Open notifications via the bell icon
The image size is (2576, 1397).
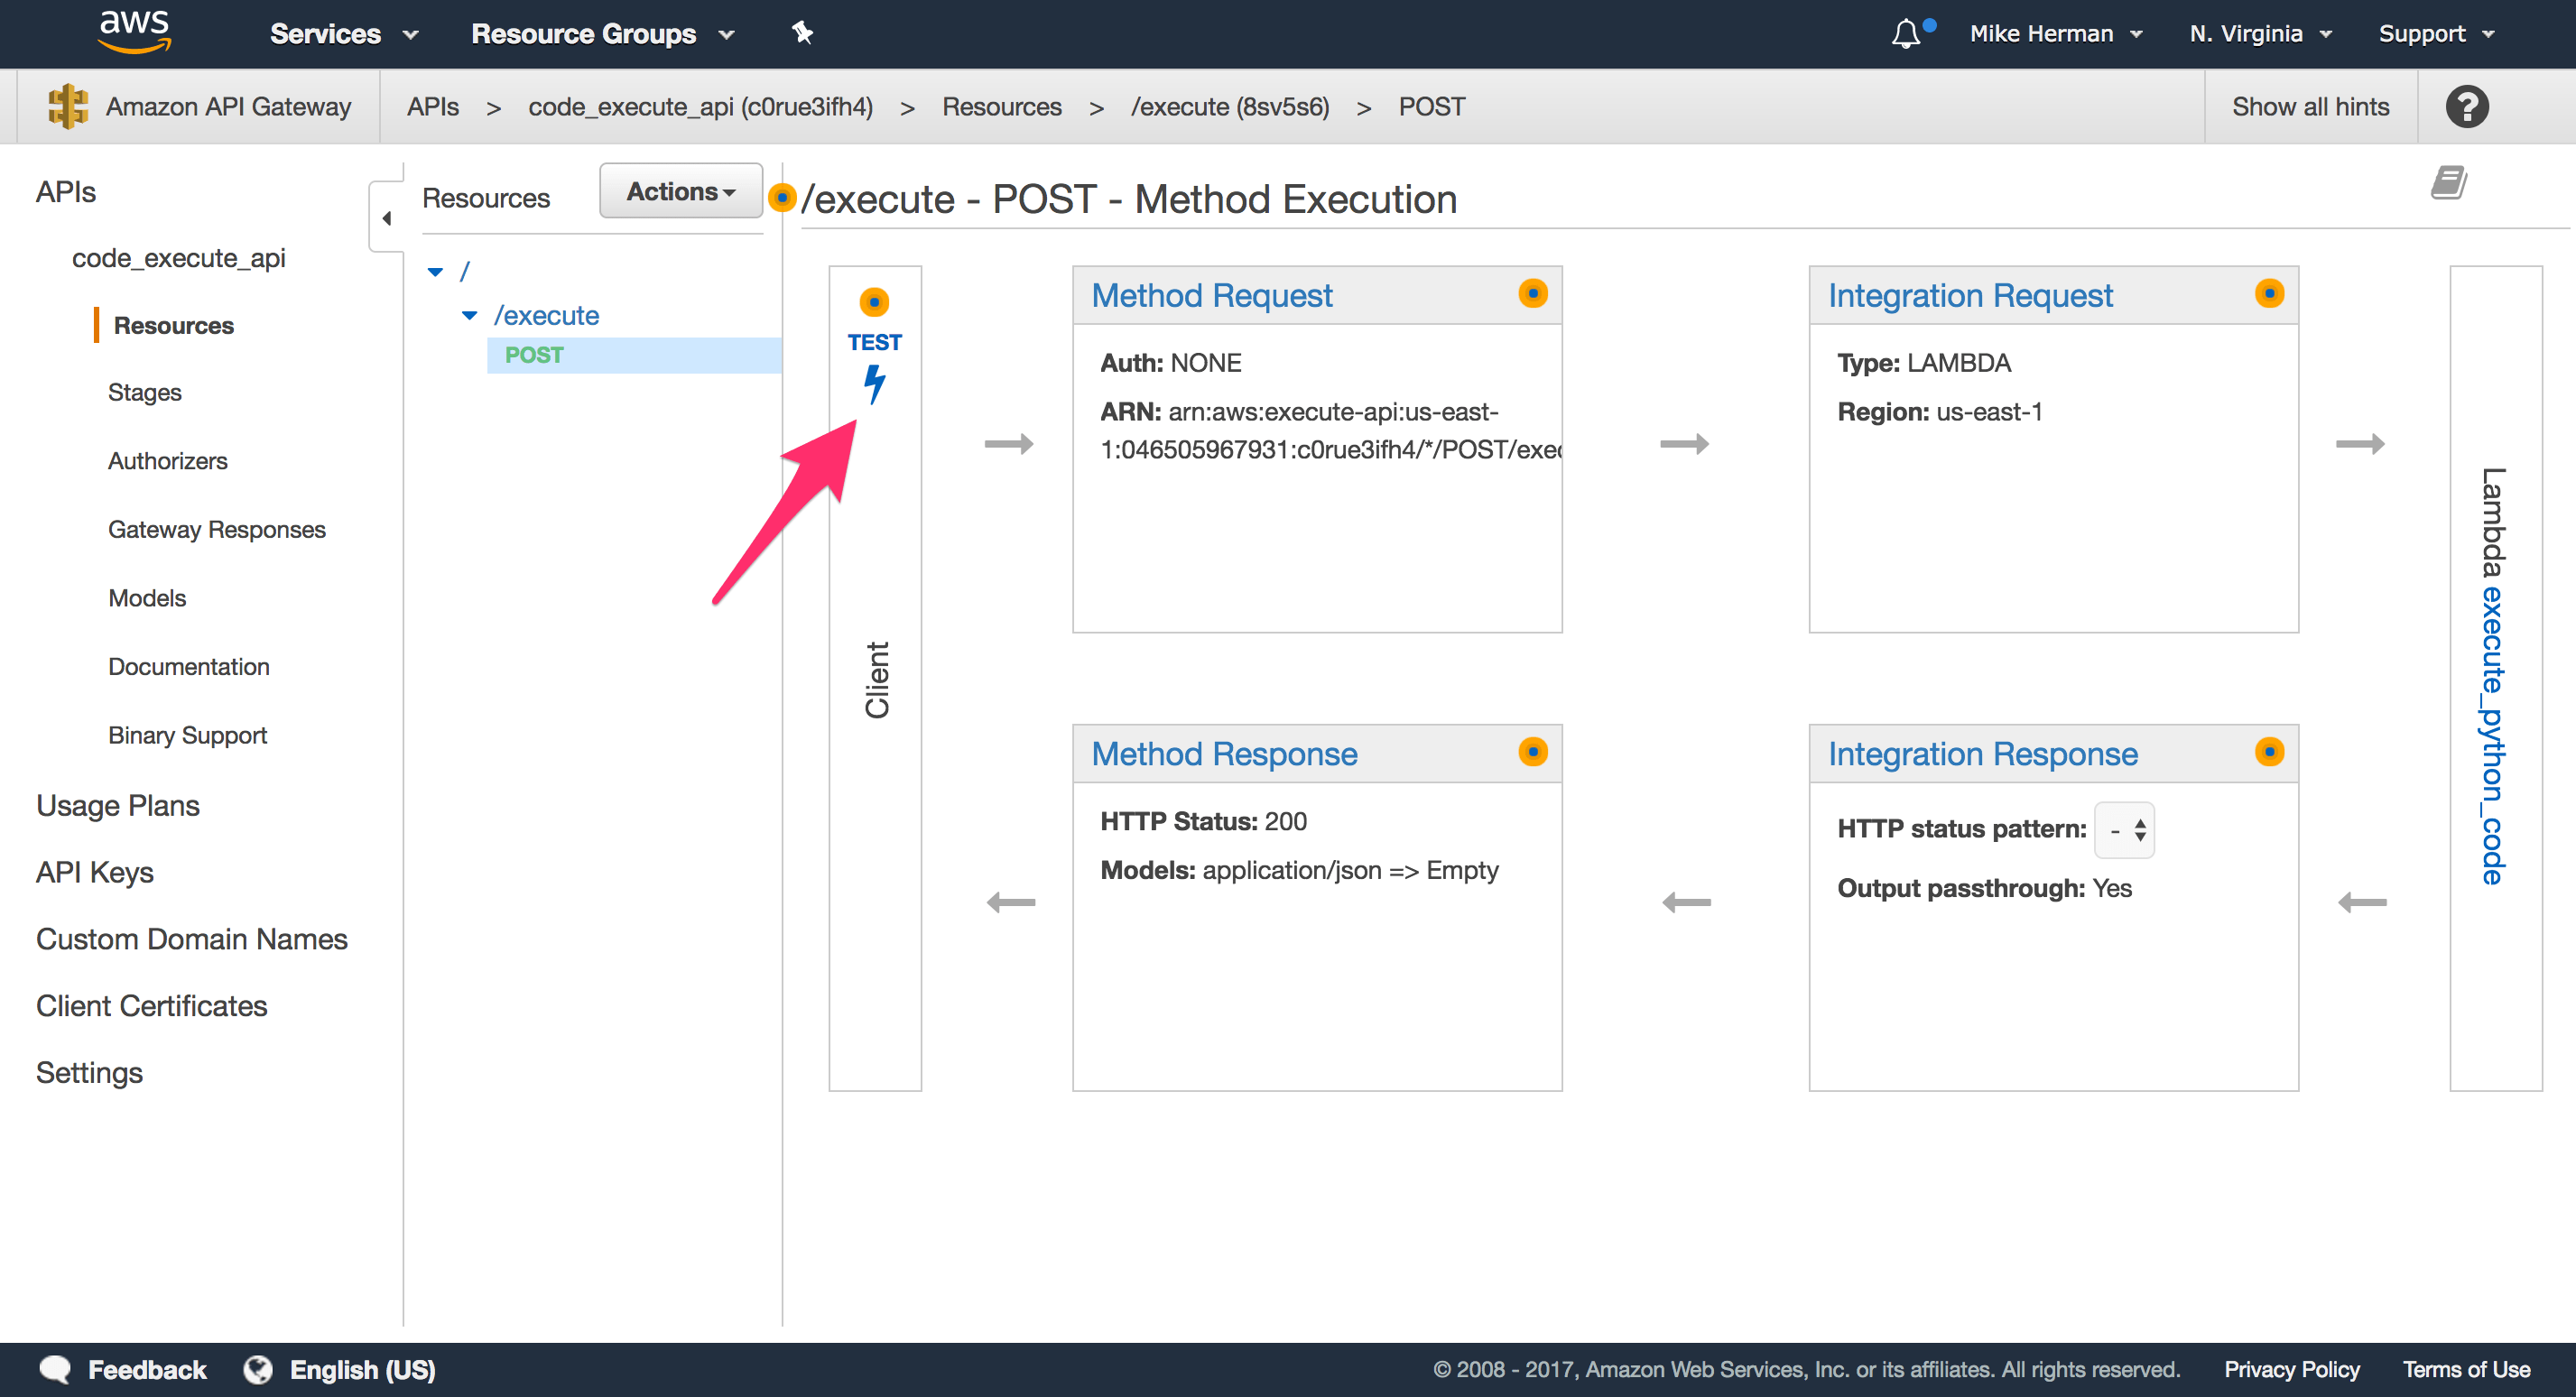[x=1908, y=33]
